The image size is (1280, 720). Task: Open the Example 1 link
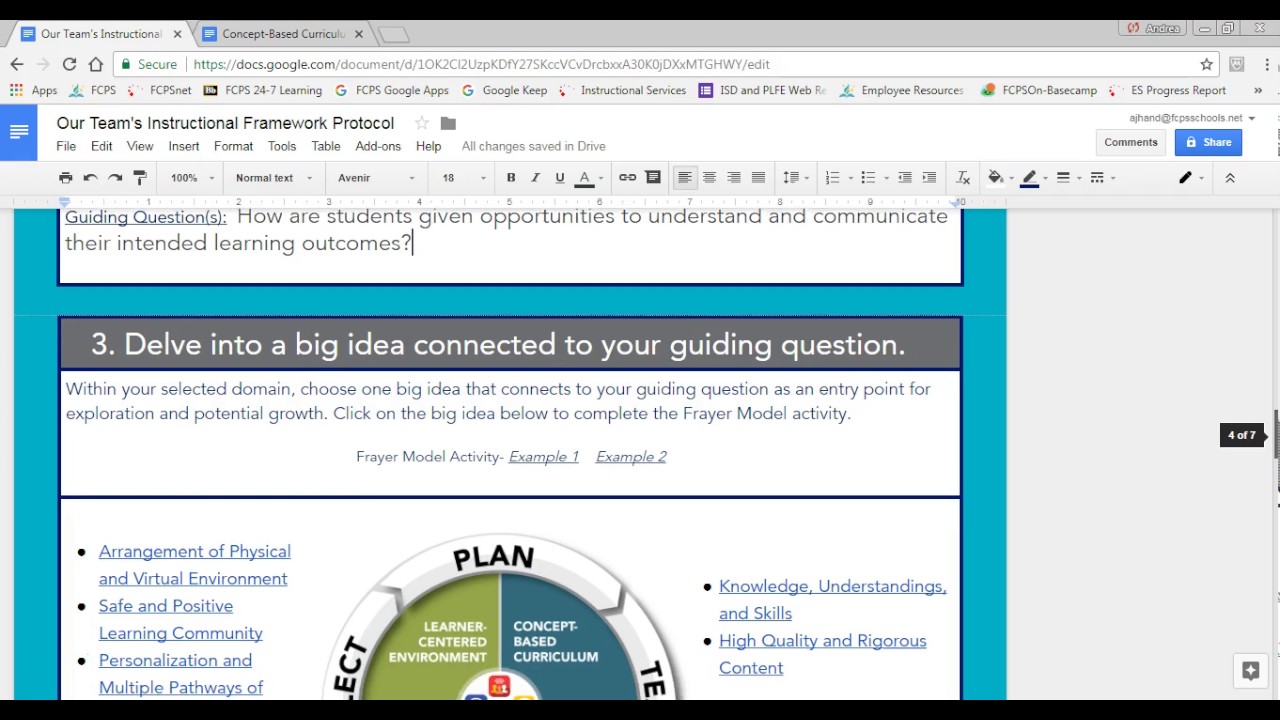544,457
